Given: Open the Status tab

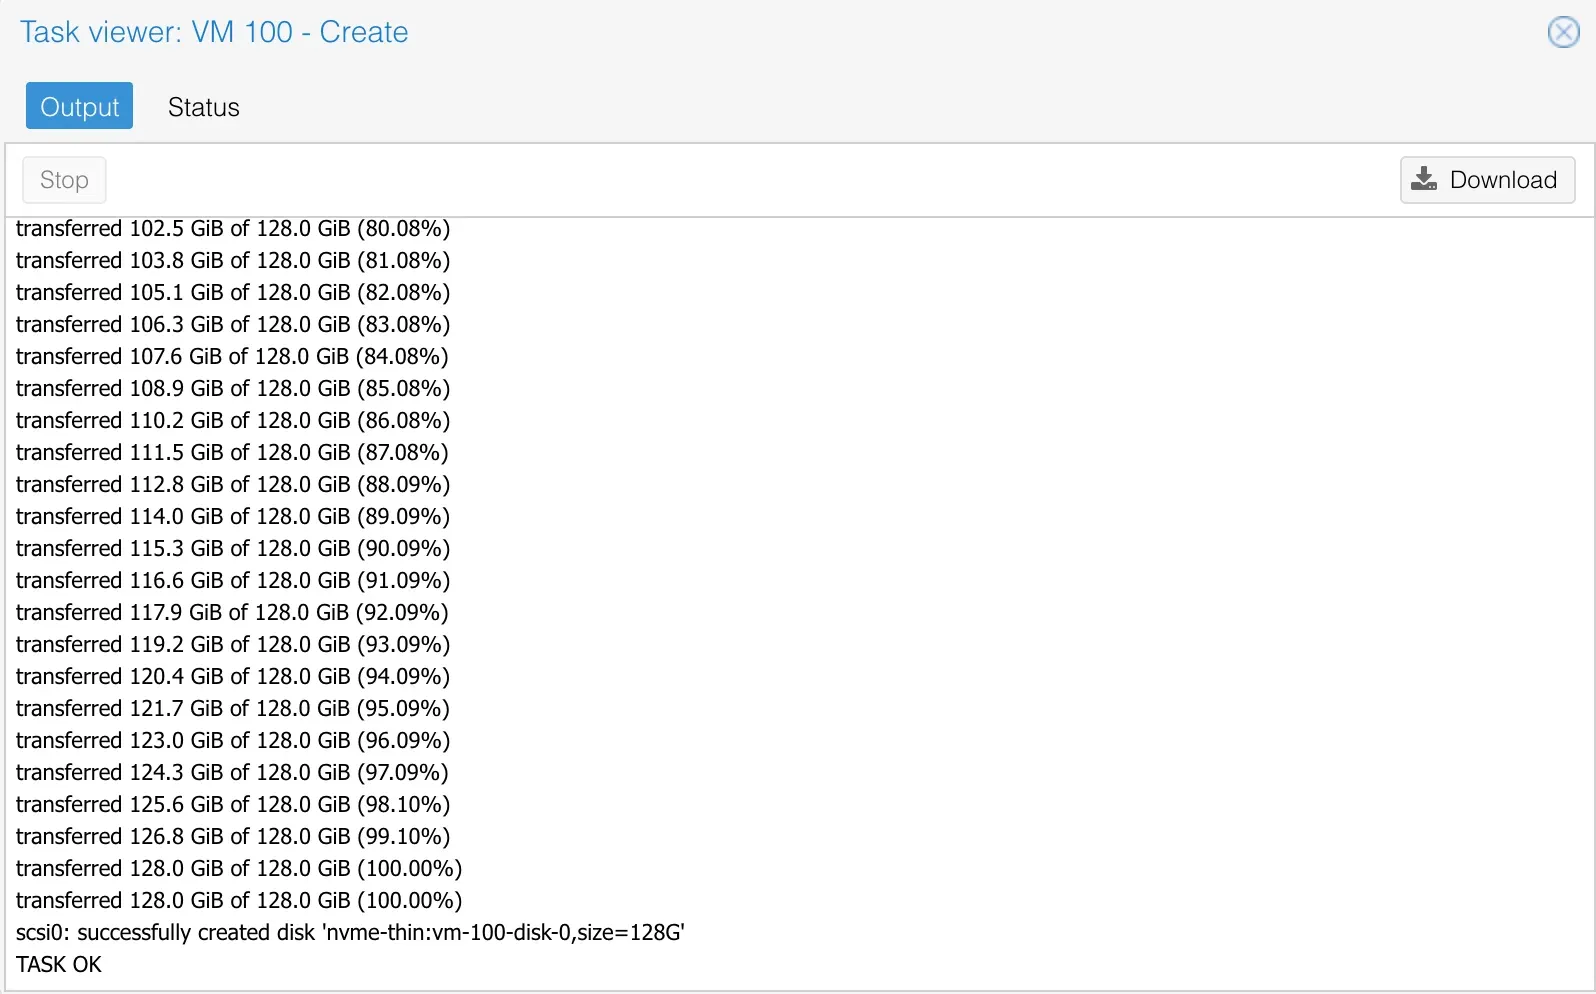Looking at the screenshot, I should click(x=204, y=106).
